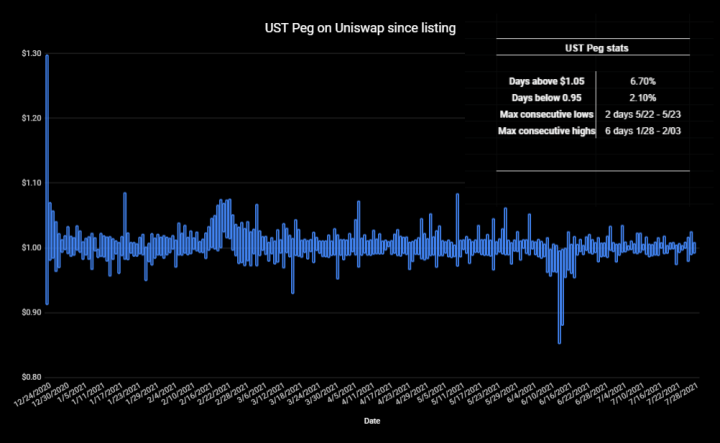Click the lowest bar near 6/16/2021
This screenshot has height=443, width=720.
[x=559, y=295]
